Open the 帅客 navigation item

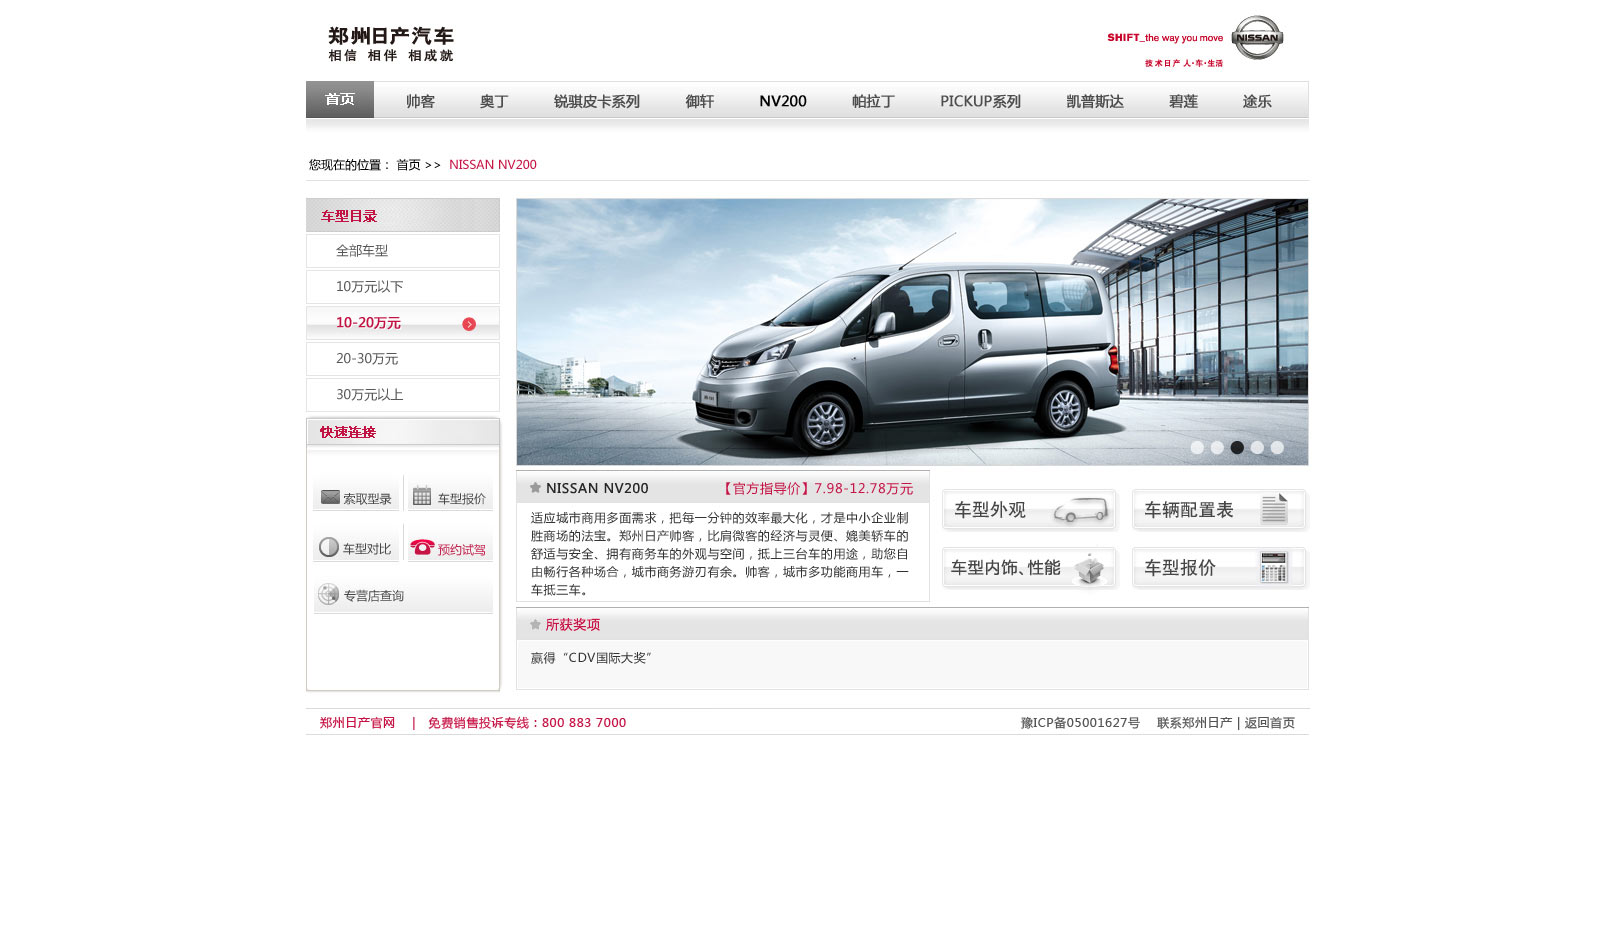[420, 101]
